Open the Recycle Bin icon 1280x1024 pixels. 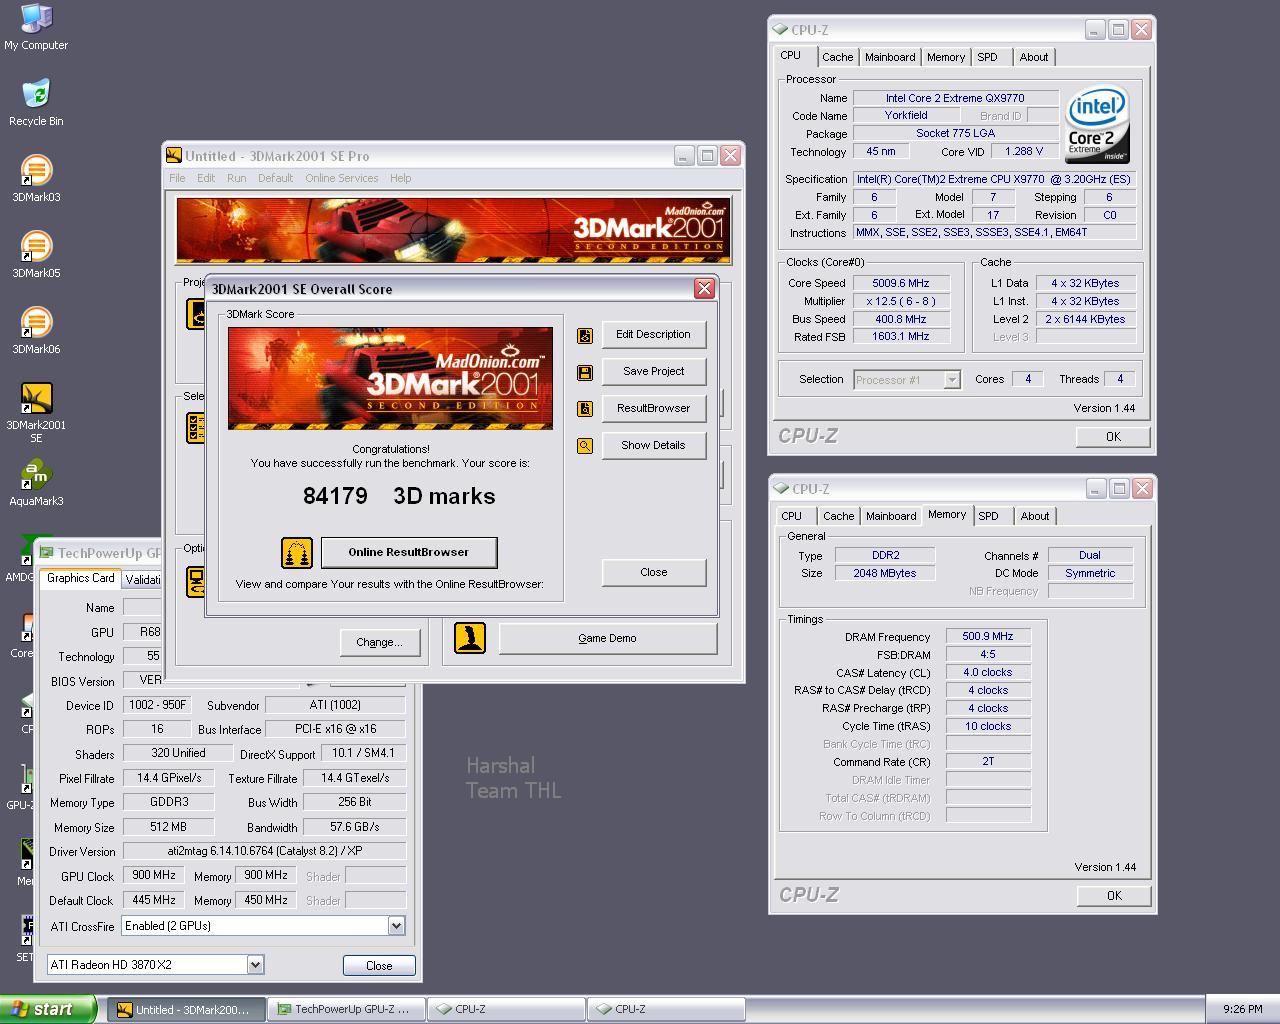point(36,103)
